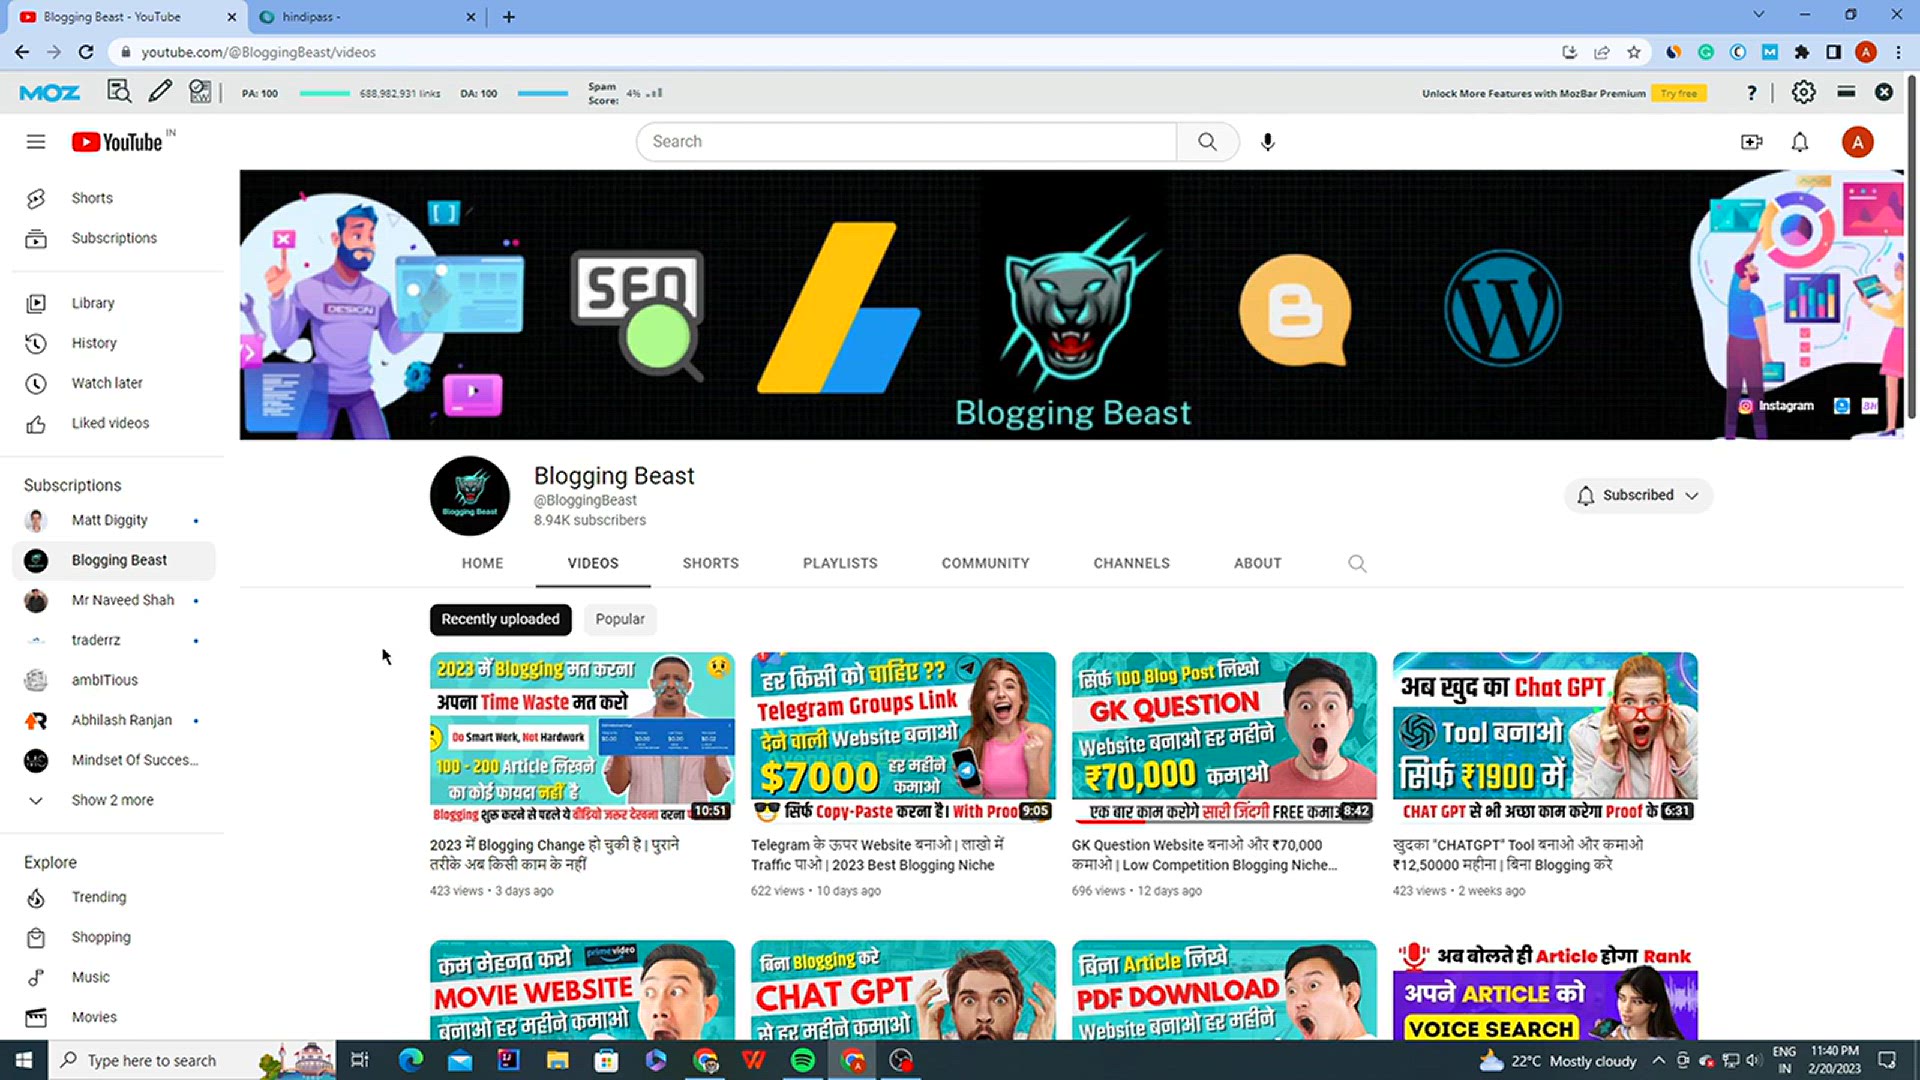Open the Telegram Groups Link video thumbnail
Image resolution: width=1920 pixels, height=1080 pixels.
click(x=903, y=738)
